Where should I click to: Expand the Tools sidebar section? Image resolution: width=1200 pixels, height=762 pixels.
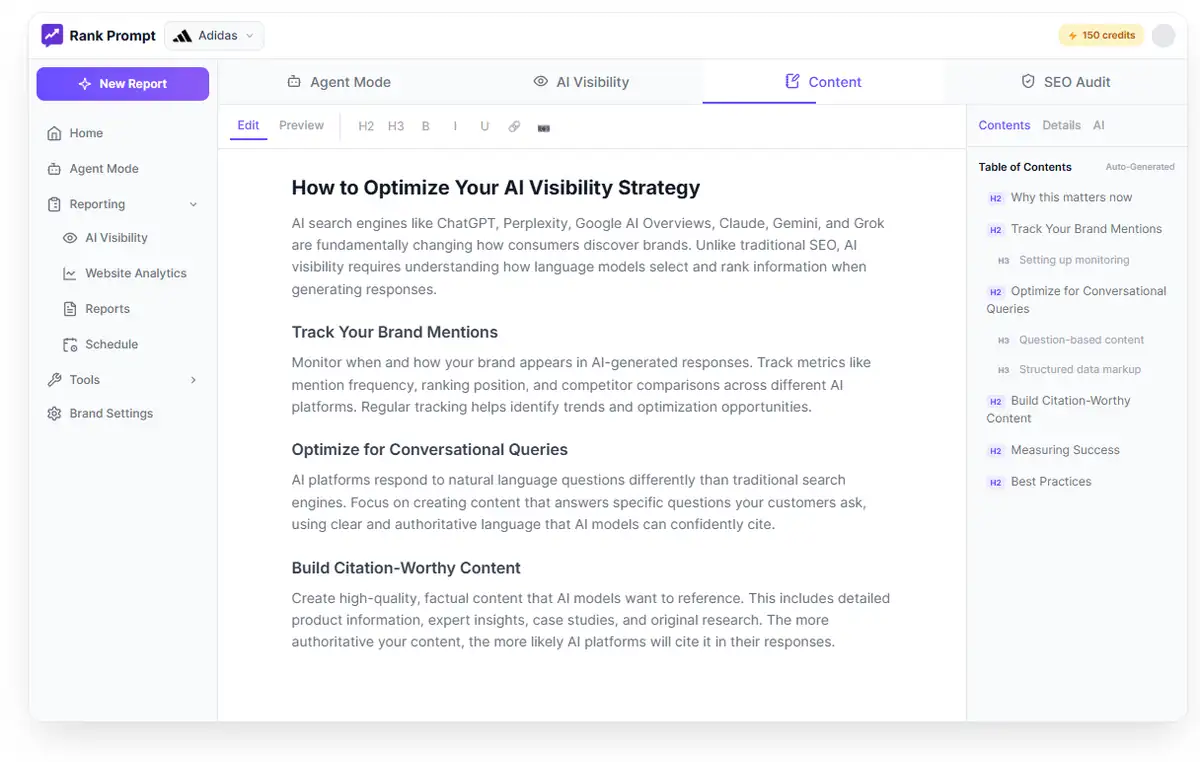[x=193, y=380]
